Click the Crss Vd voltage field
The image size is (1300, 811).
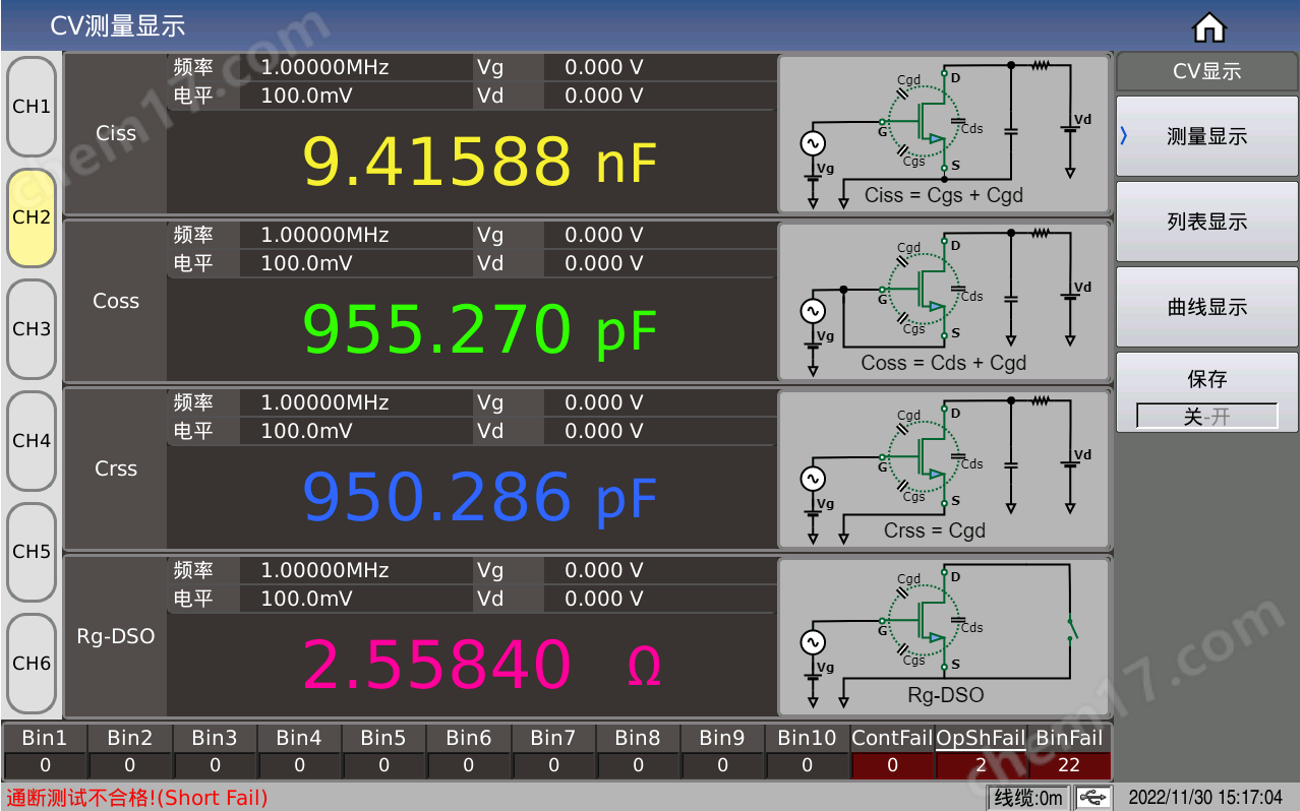[603, 431]
